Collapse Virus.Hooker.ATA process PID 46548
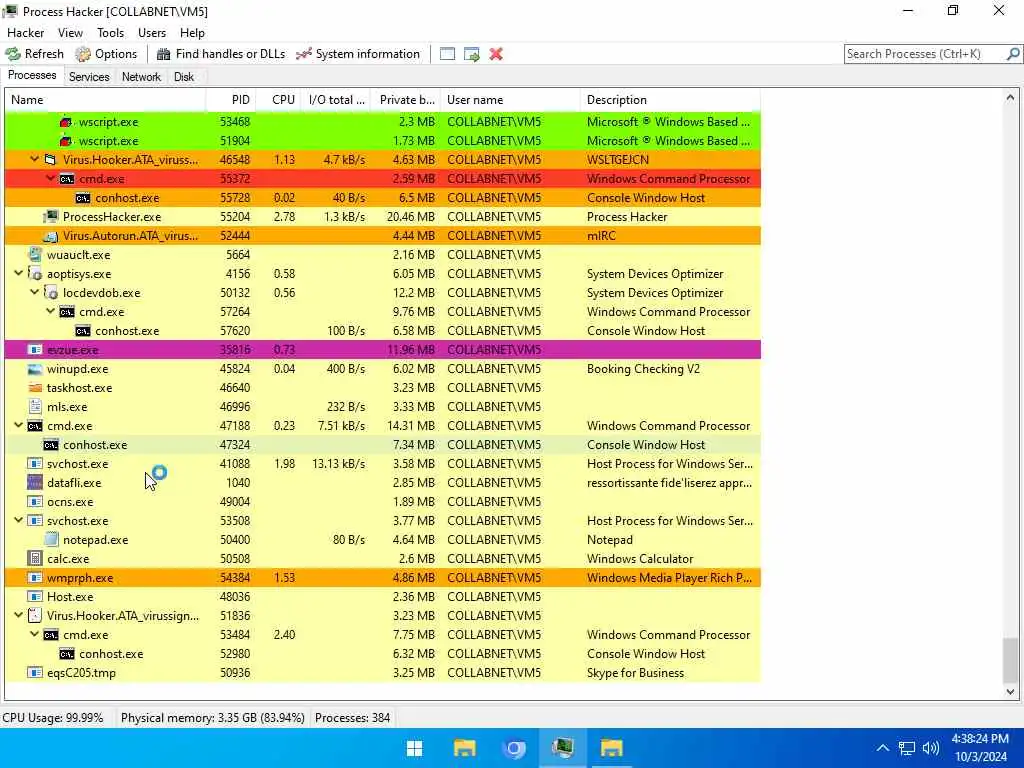 (x=35, y=159)
